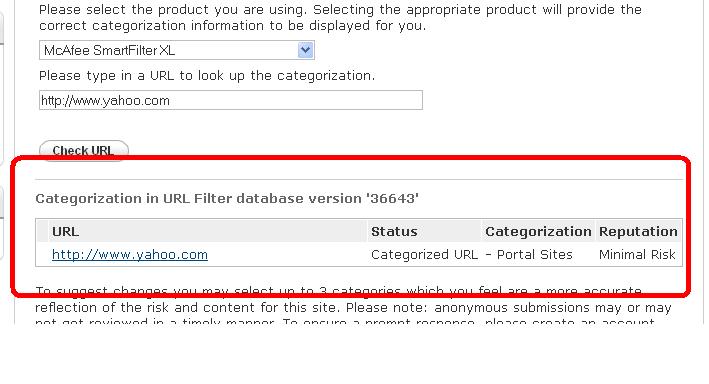Select the URL column header

point(66,232)
